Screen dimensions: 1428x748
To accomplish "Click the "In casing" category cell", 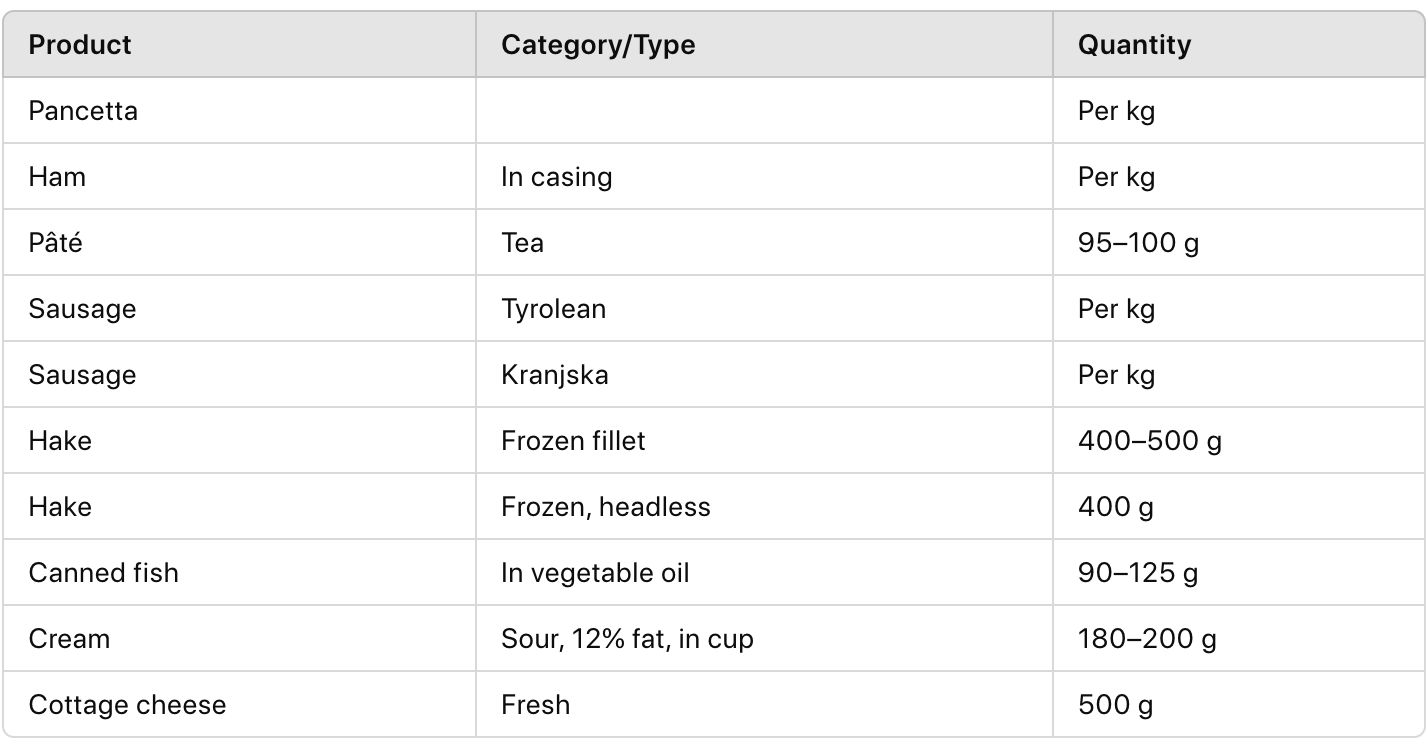I will [x=556, y=177].
